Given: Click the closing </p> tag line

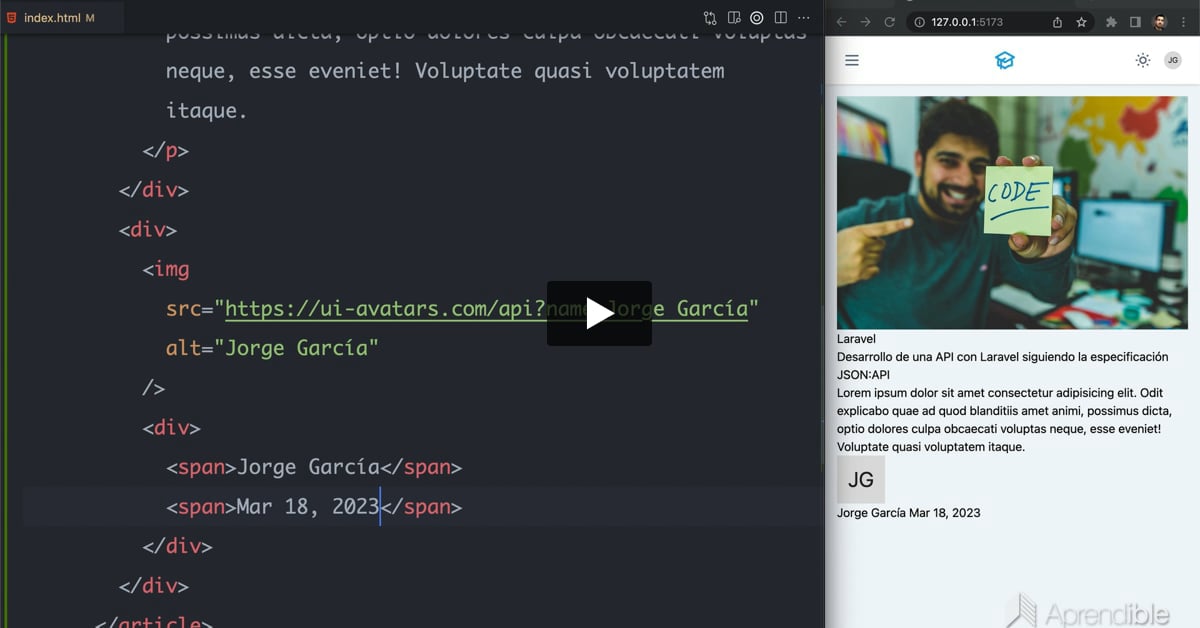Looking at the screenshot, I should click(x=165, y=151).
